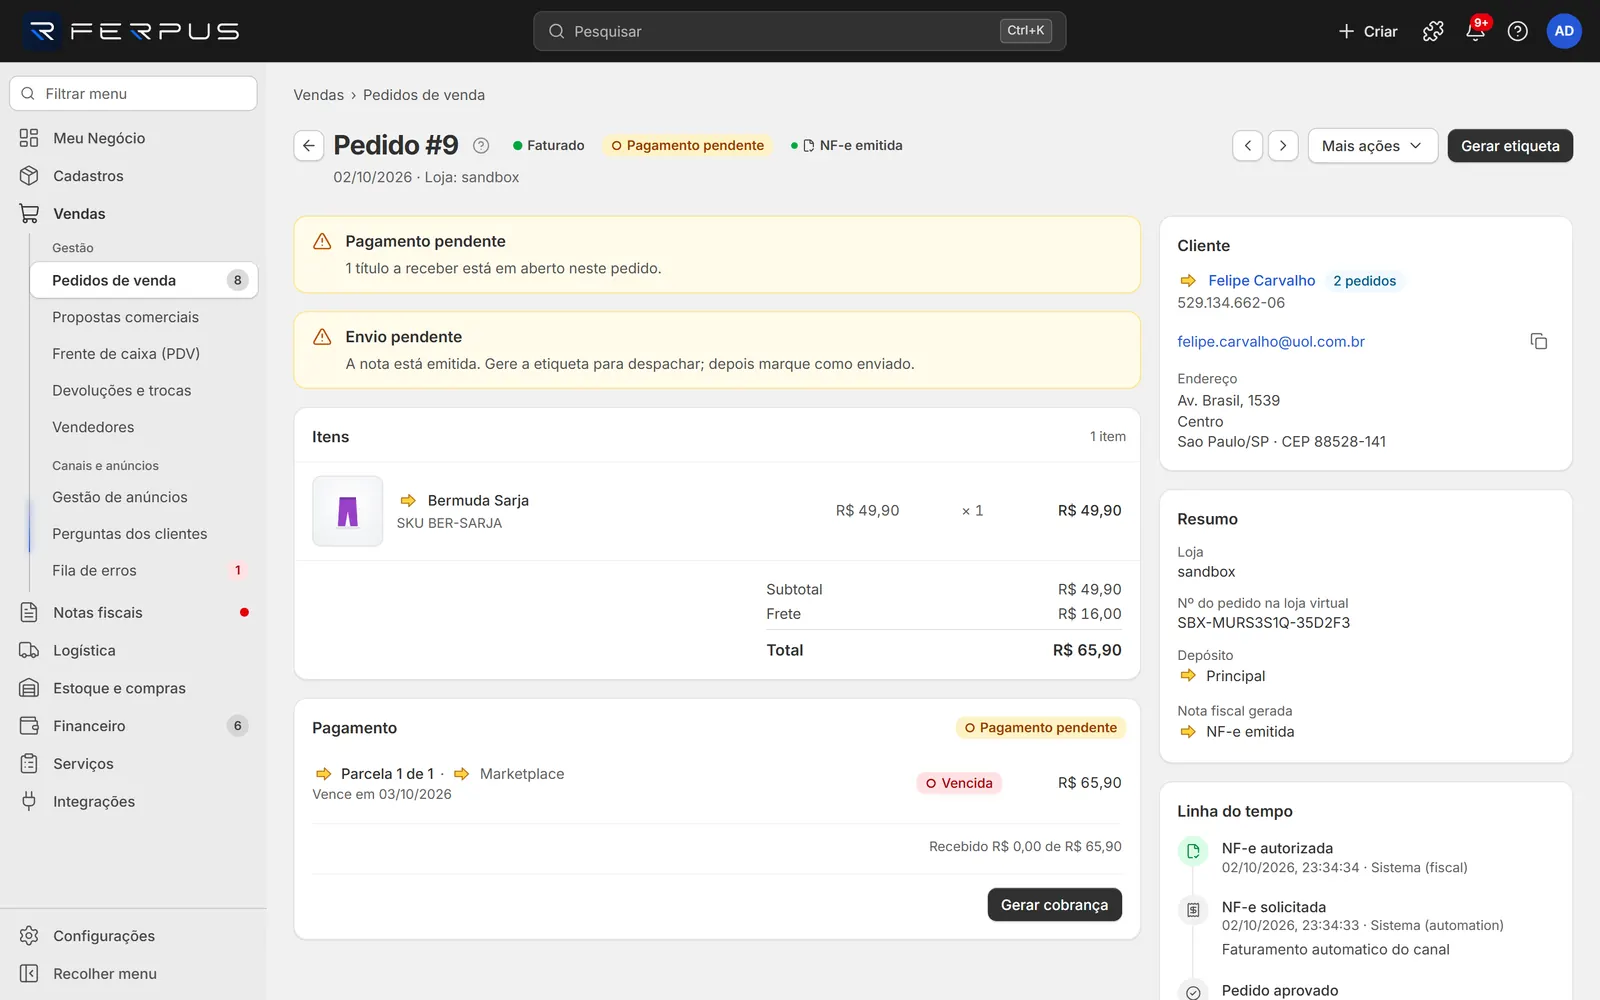Open the Bermuda Sarja product thumbnail
1600x1000 pixels.
(348, 511)
